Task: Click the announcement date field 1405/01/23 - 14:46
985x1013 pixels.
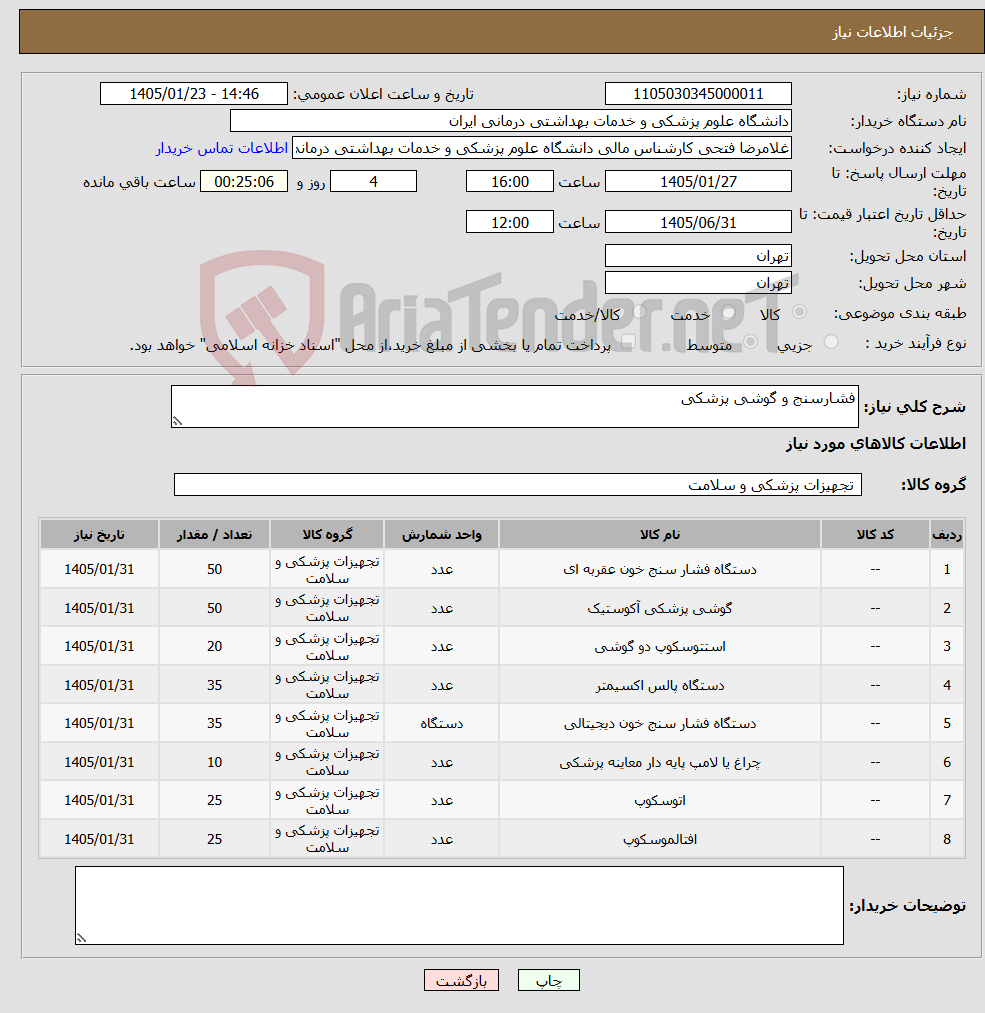Action: click(x=194, y=94)
